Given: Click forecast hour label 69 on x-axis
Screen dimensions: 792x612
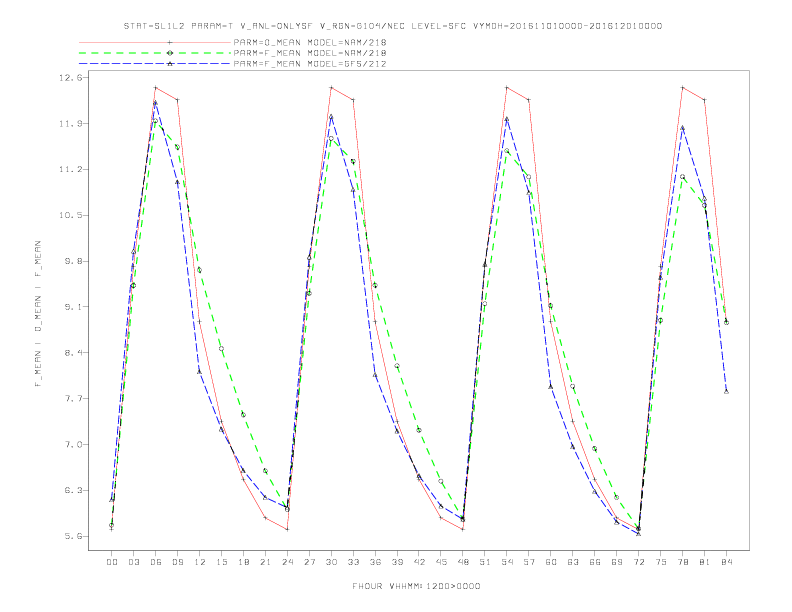Looking at the screenshot, I should [x=617, y=562].
